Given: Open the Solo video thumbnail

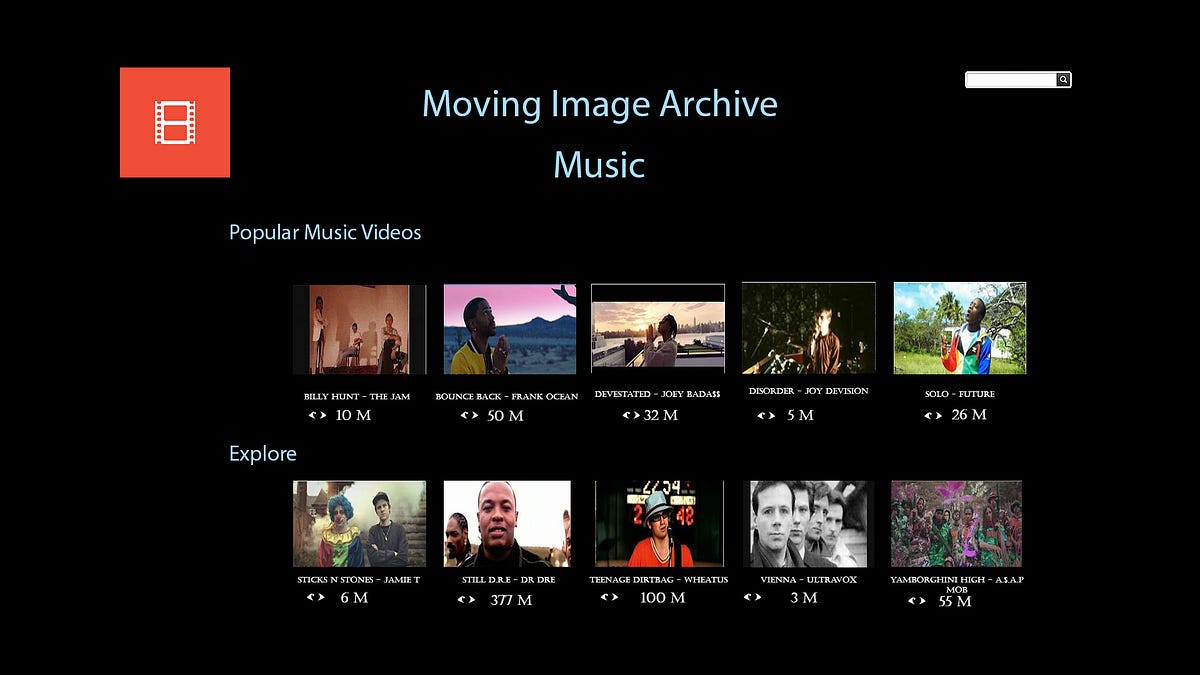Looking at the screenshot, I should coord(960,328).
